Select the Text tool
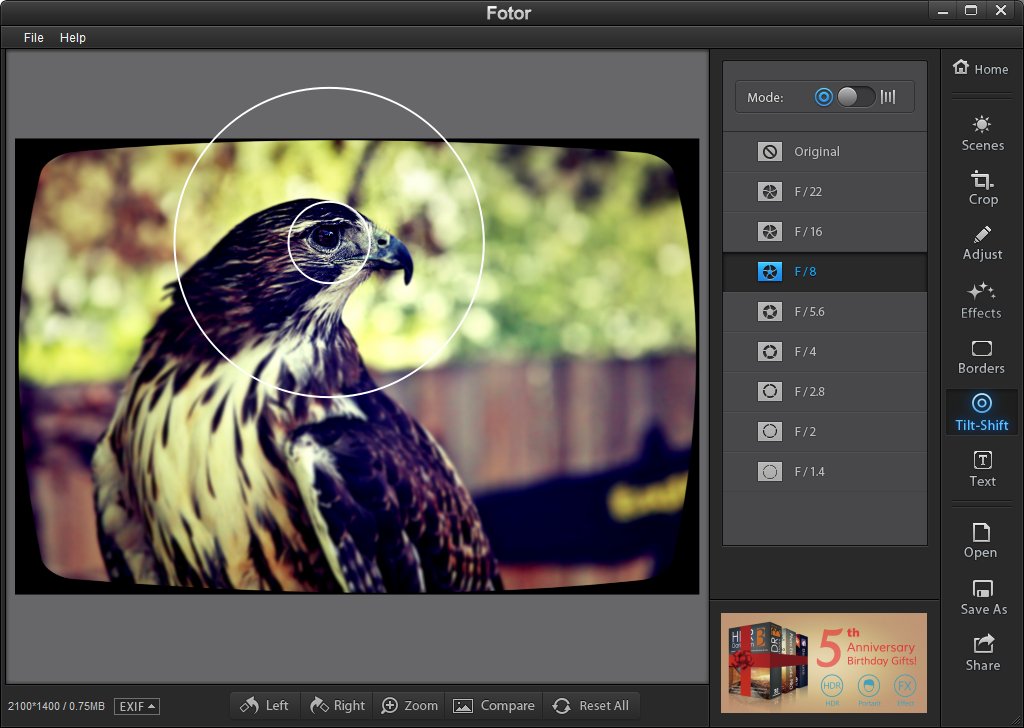 click(982, 468)
